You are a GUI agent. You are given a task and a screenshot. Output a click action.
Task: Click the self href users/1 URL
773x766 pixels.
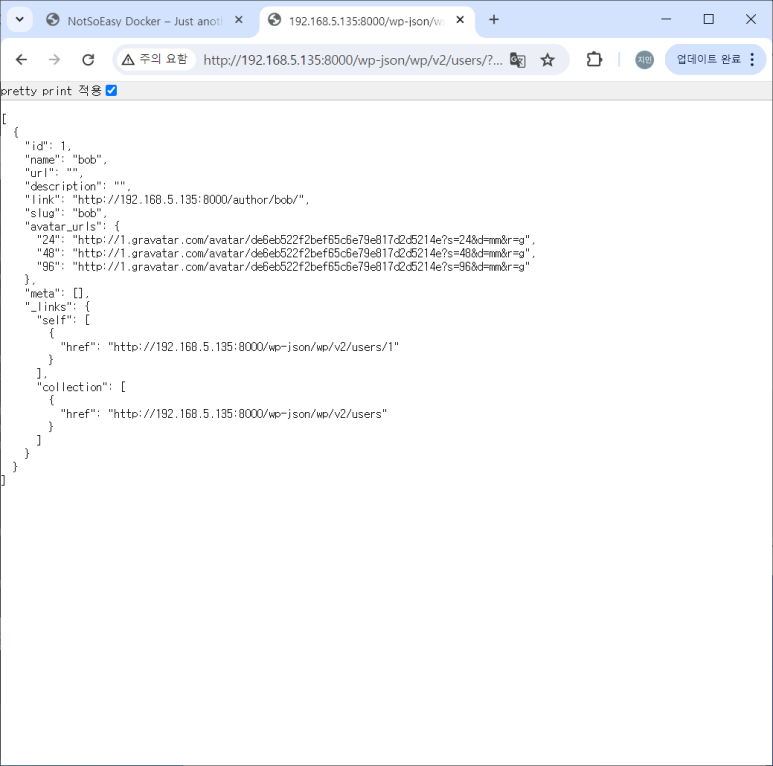[253, 347]
